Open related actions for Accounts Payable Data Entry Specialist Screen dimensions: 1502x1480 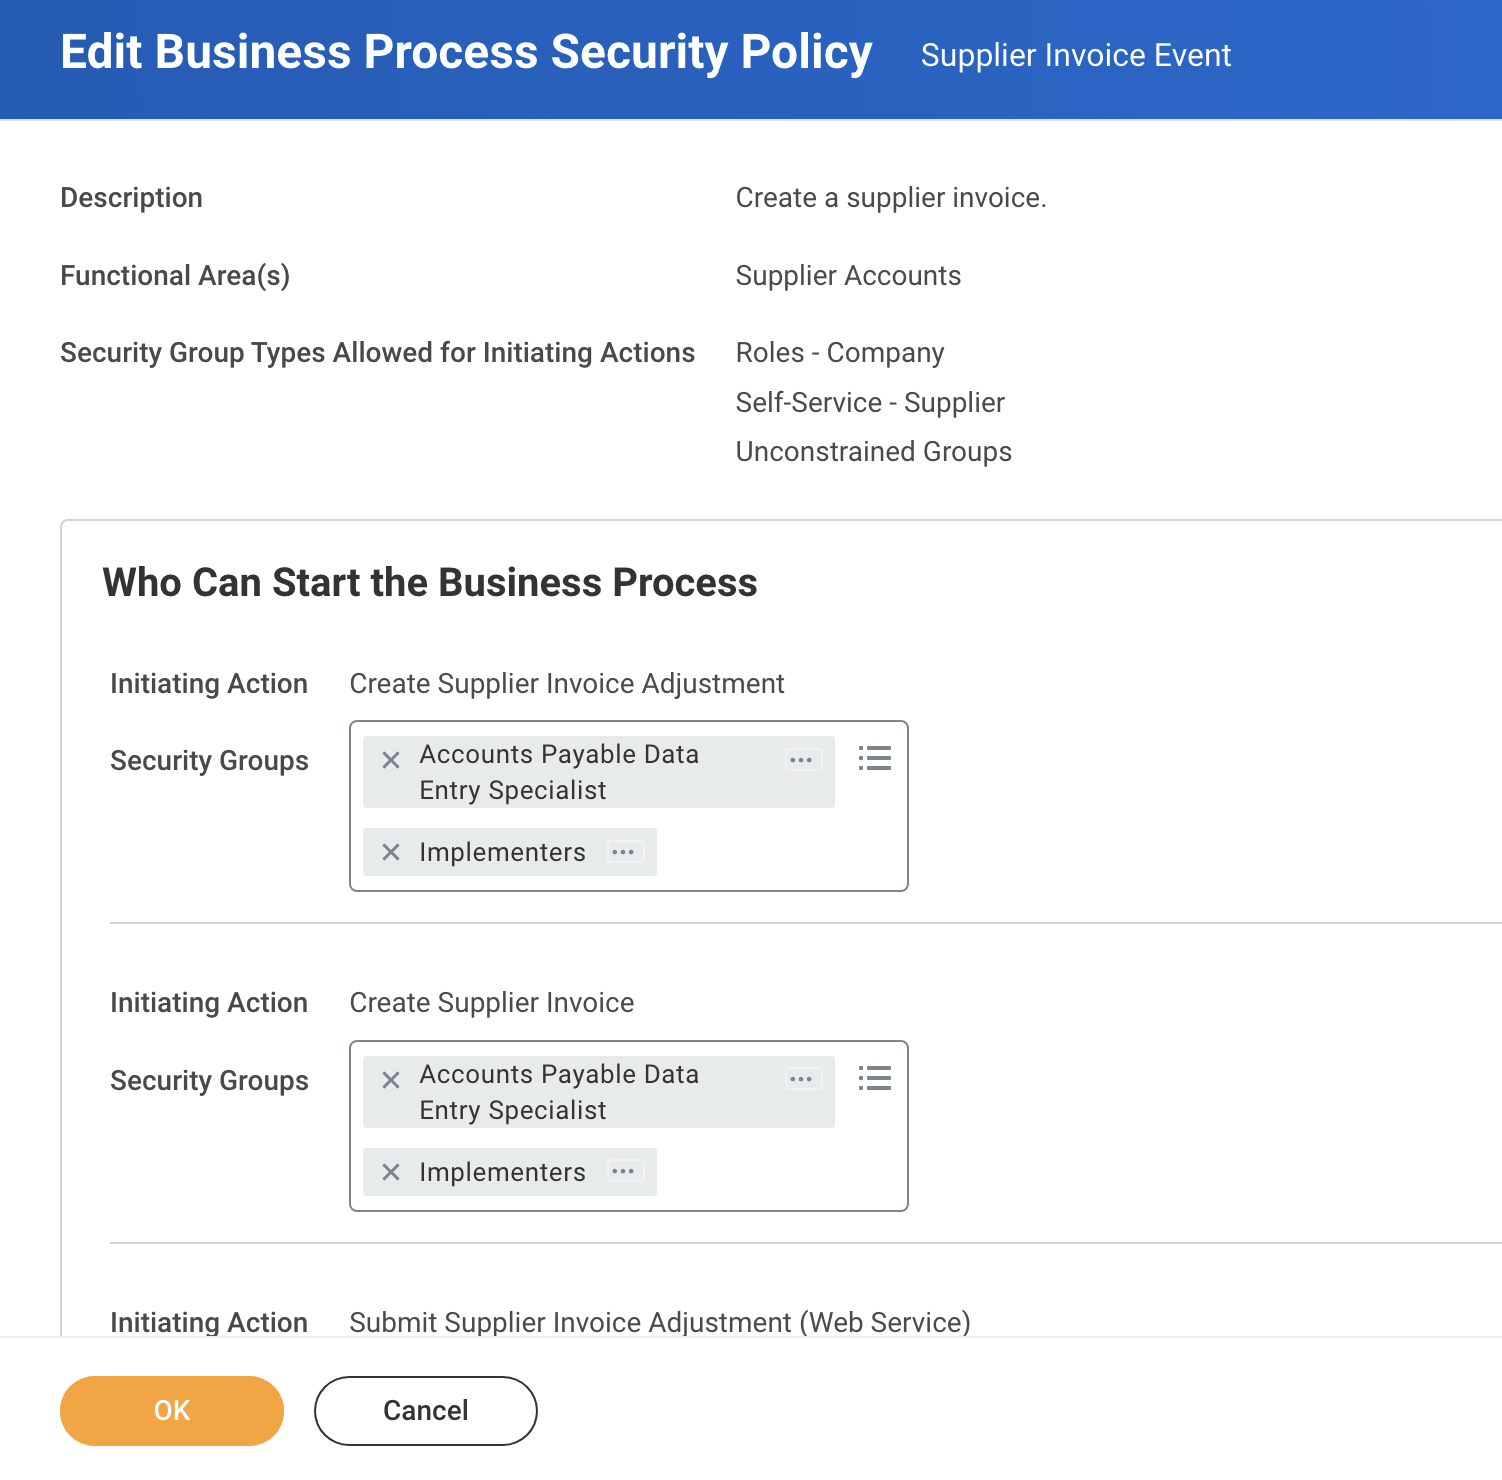coord(801,760)
